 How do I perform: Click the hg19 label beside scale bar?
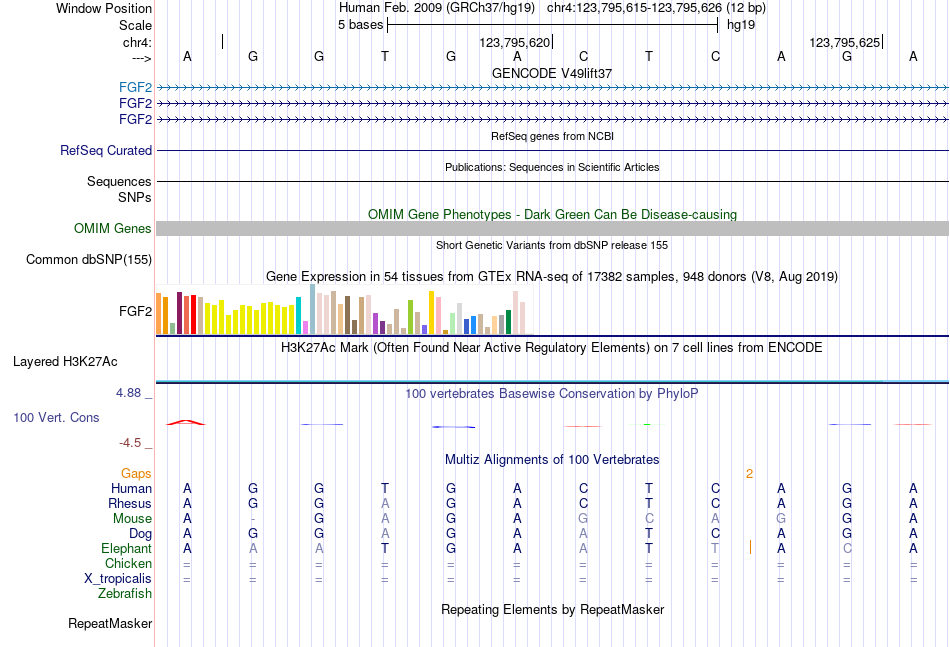coord(741,25)
